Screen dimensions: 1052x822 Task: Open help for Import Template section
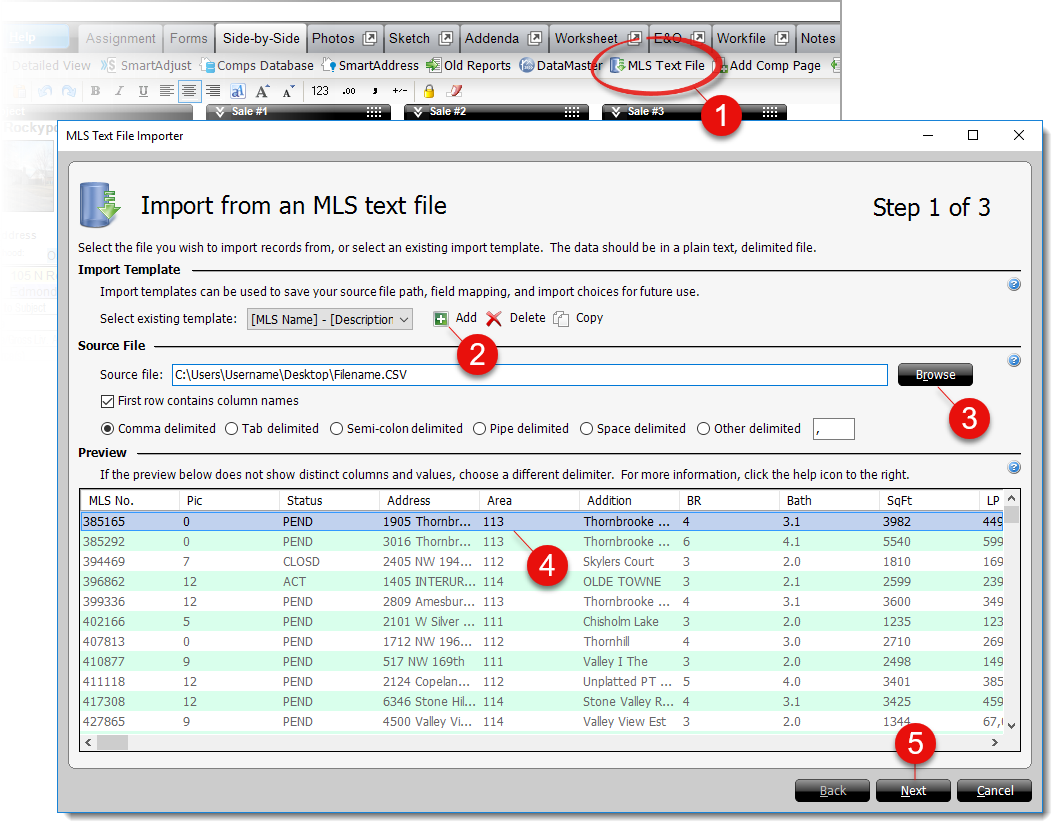click(x=1014, y=285)
